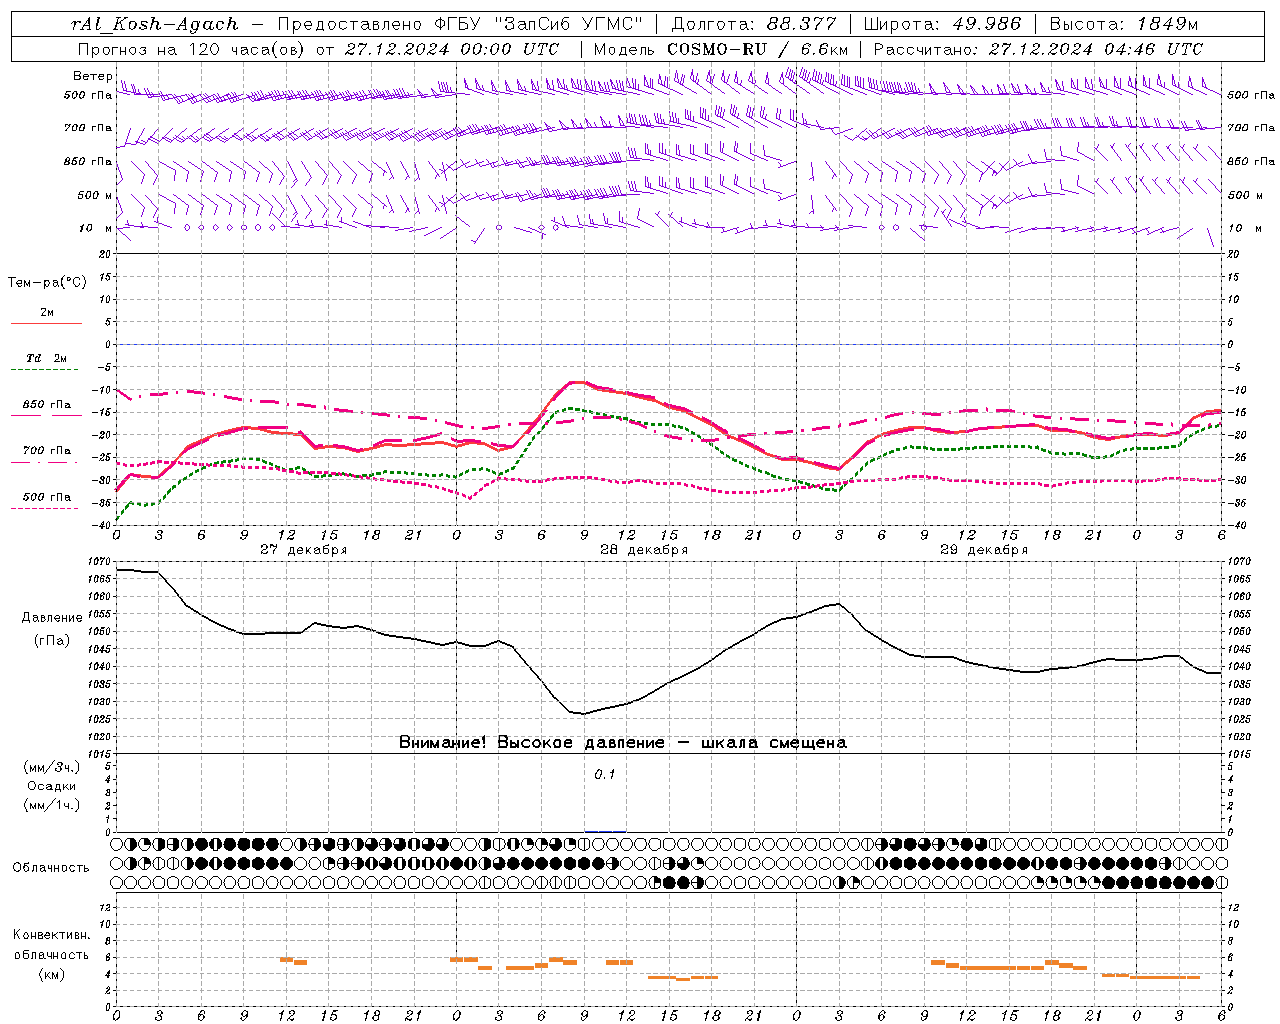
Task: Click the (км) unit label
Action: click(x=52, y=974)
